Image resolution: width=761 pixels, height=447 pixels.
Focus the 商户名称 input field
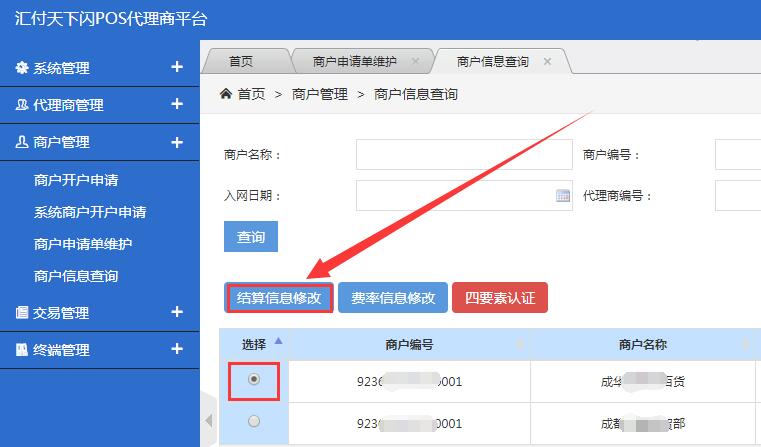464,154
